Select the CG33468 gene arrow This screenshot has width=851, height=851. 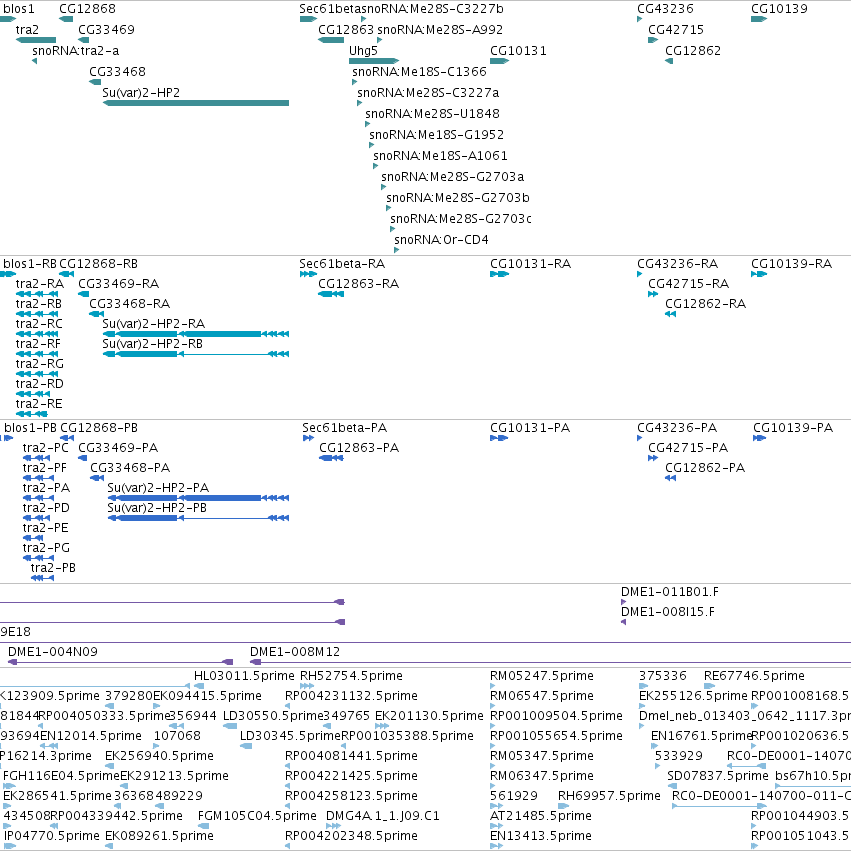click(95, 82)
